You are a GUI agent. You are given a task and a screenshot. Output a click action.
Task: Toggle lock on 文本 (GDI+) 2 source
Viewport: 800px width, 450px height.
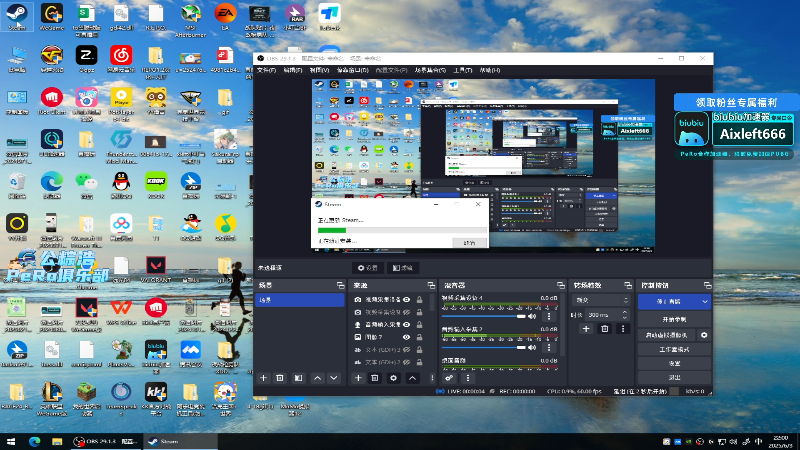click(x=419, y=362)
